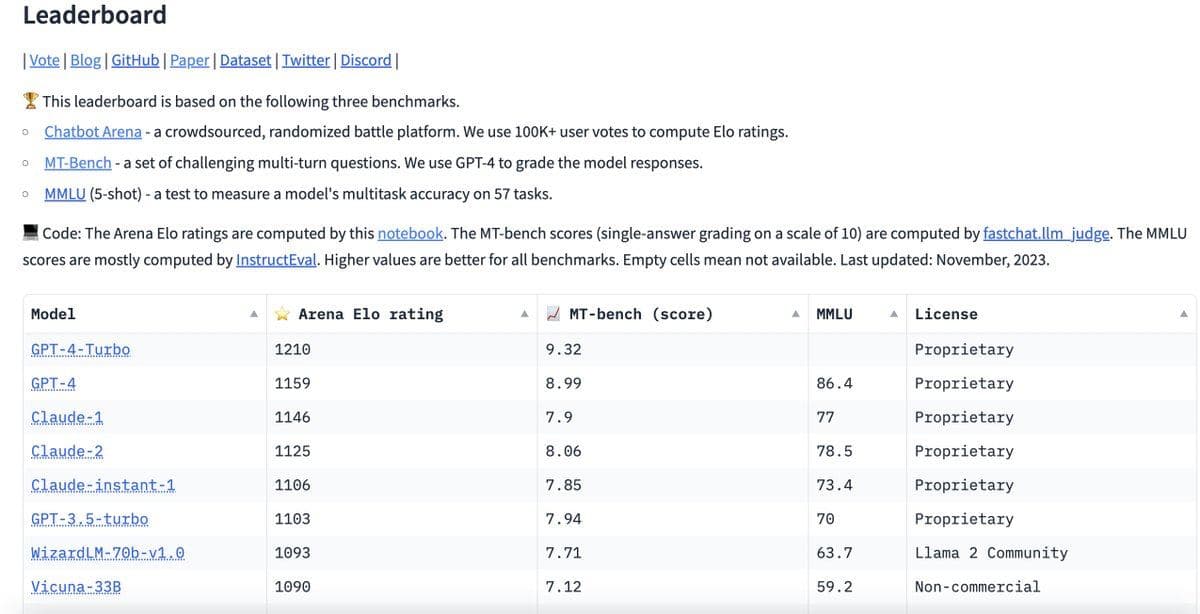
Task: Open the Vote link
Action: (45, 60)
